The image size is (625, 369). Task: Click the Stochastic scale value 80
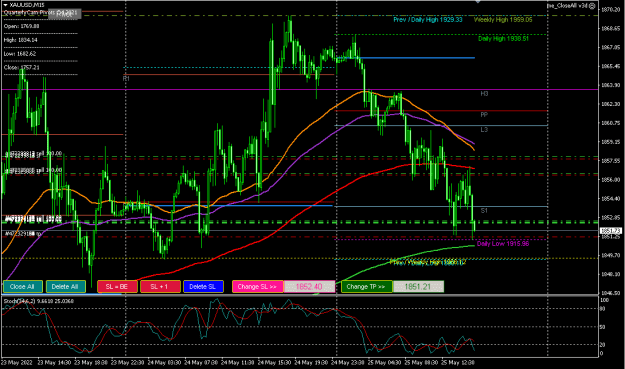[603, 309]
